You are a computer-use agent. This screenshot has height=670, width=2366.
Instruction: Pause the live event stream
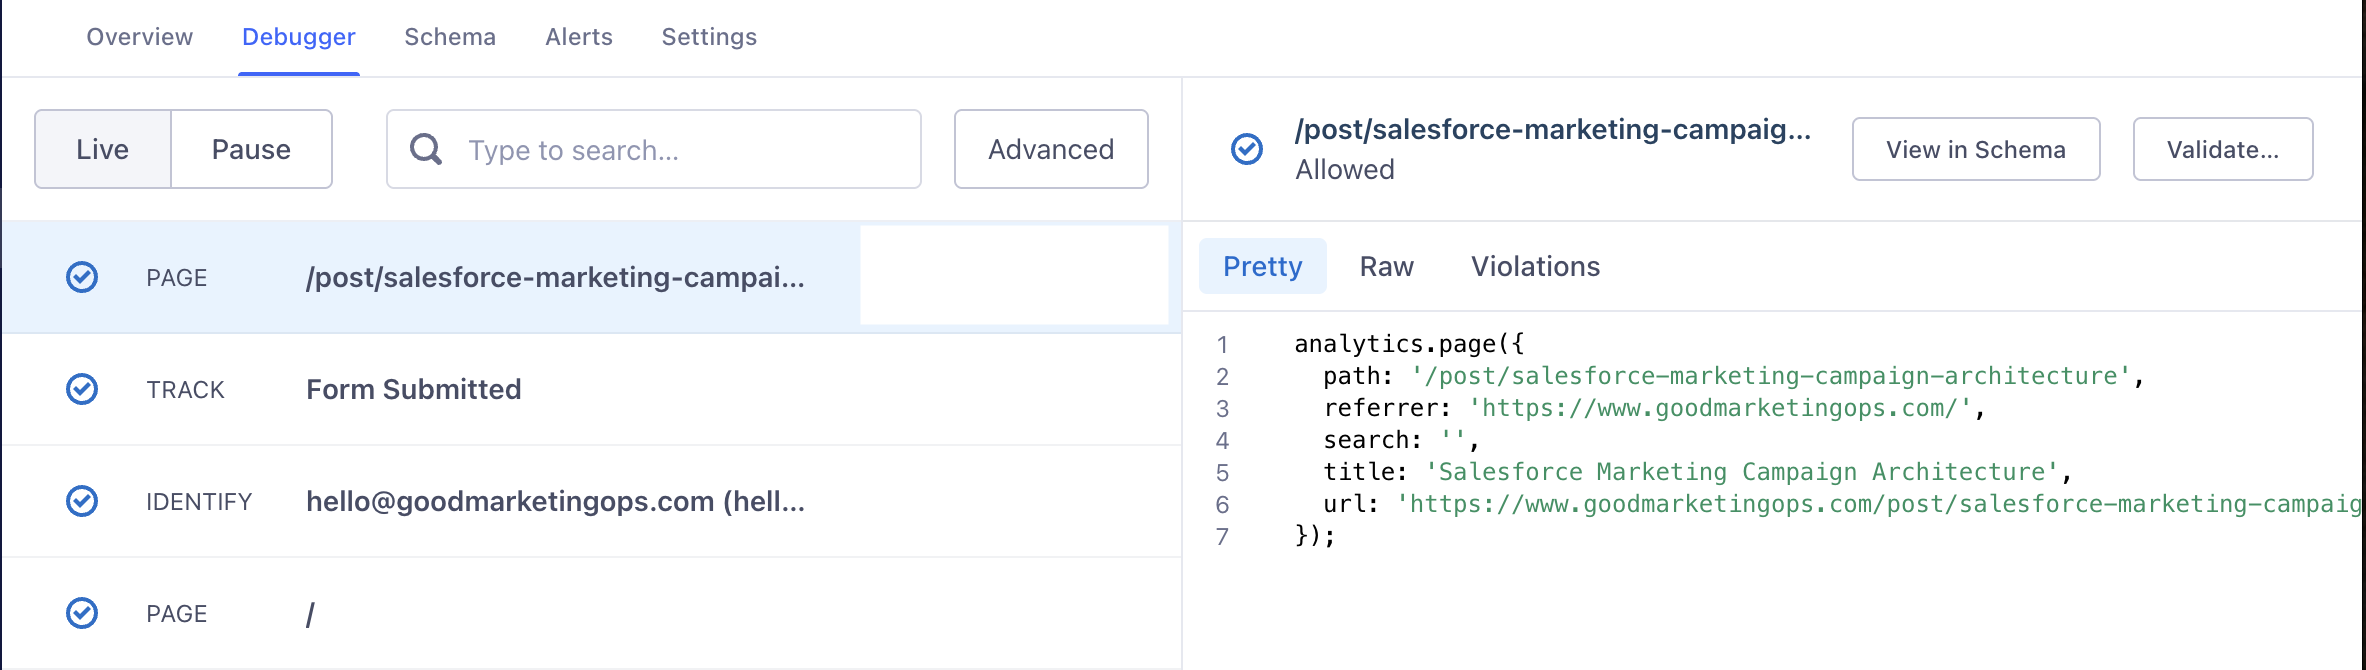(251, 149)
